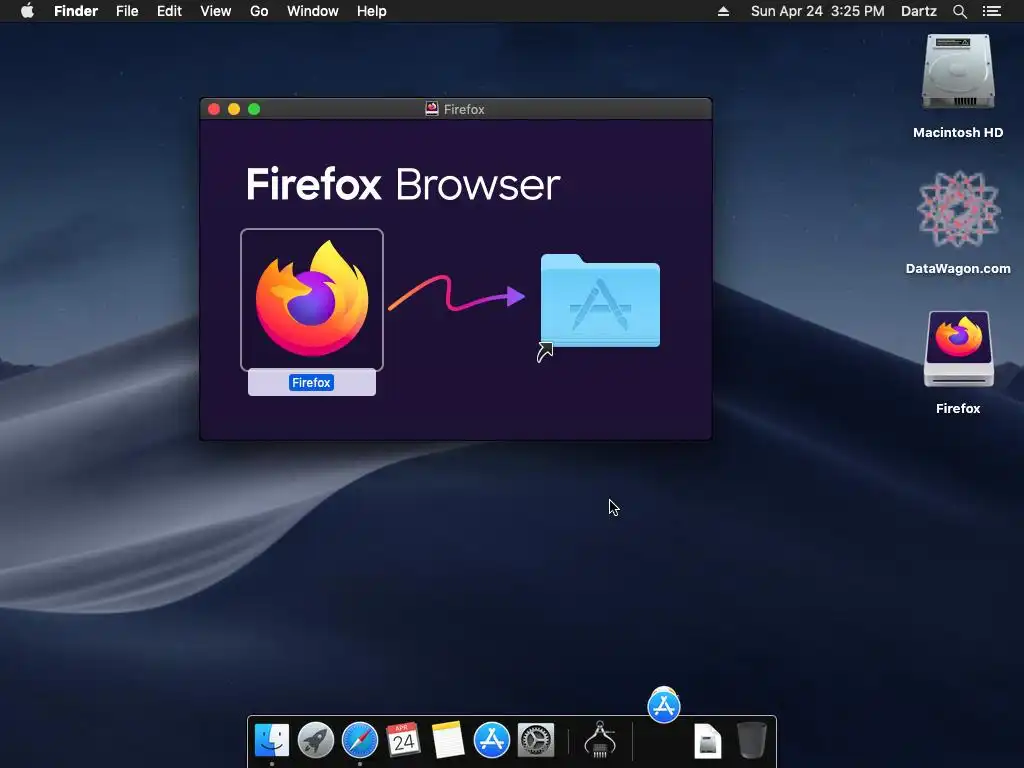
Task: Open System Preferences from the Dock
Action: 536,740
